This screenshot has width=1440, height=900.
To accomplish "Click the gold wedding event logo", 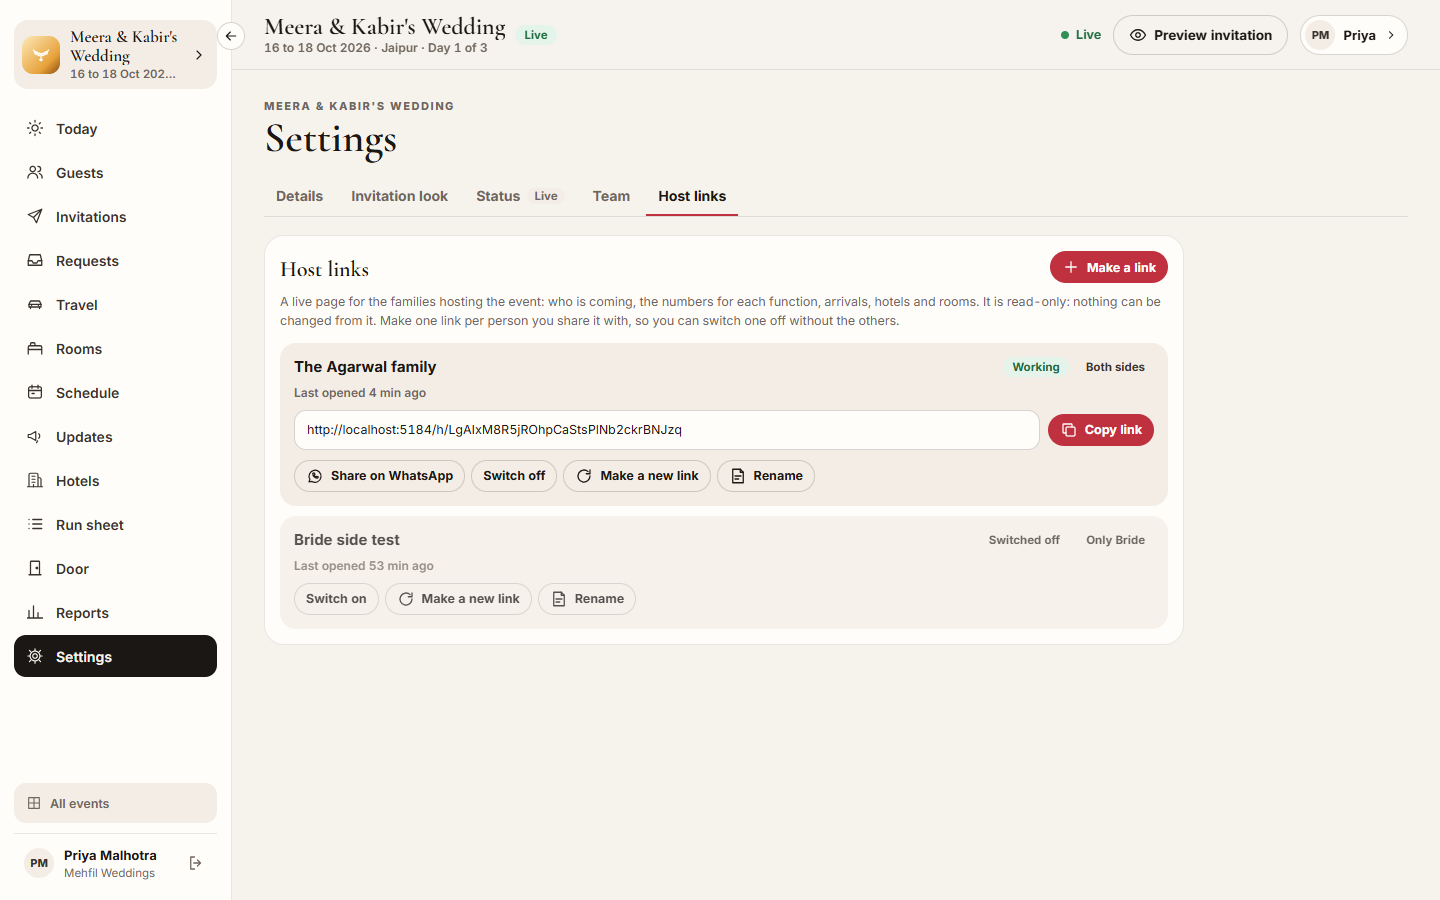I will pos(41,55).
